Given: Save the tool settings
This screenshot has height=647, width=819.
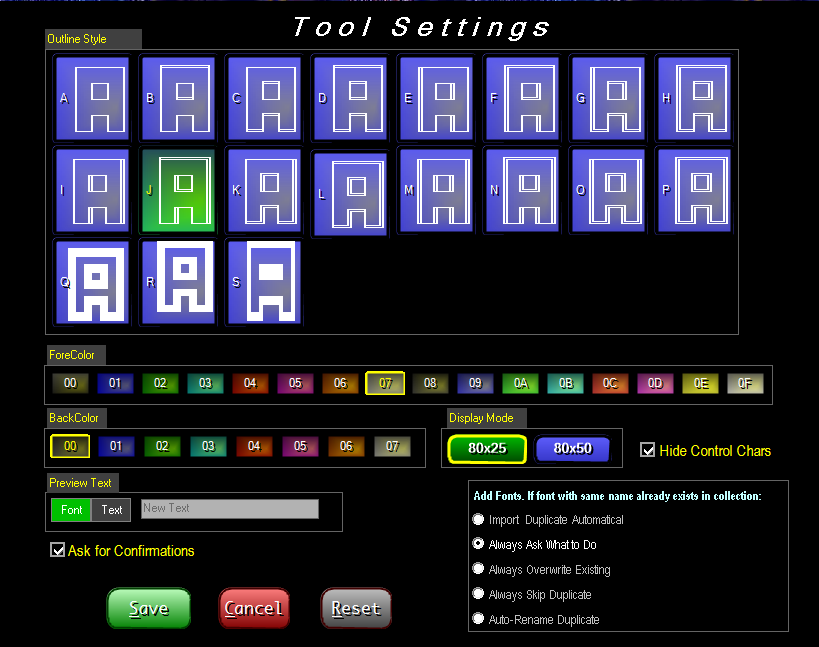Looking at the screenshot, I should click(x=148, y=608).
